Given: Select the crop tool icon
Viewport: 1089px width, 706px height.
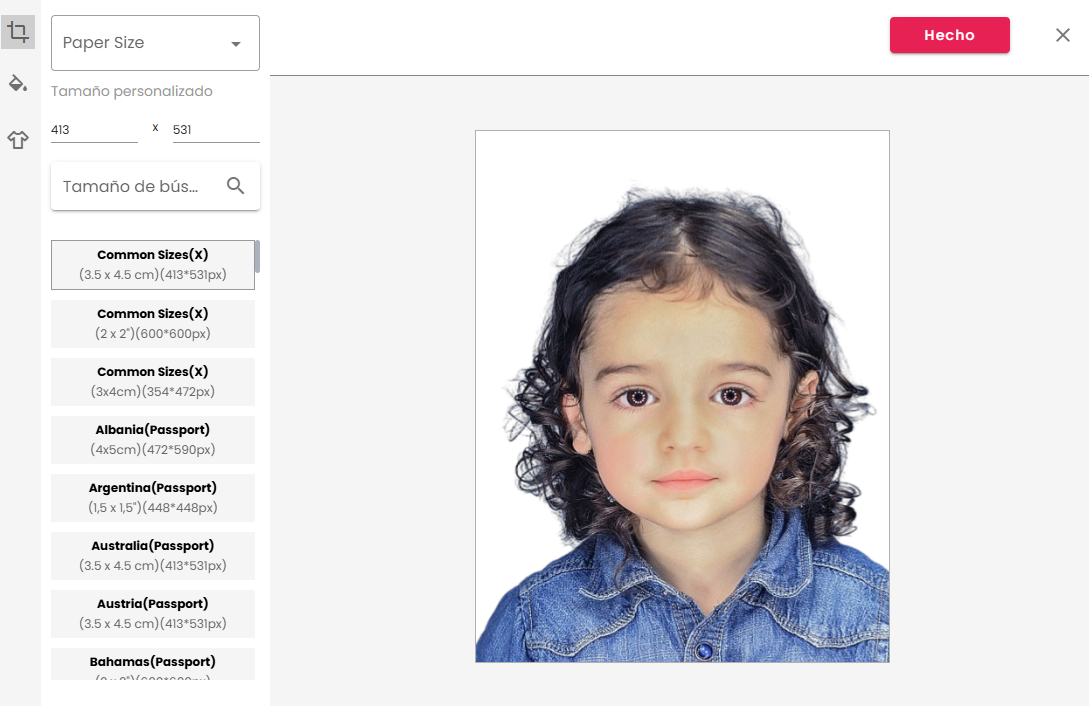Looking at the screenshot, I should (x=18, y=32).
